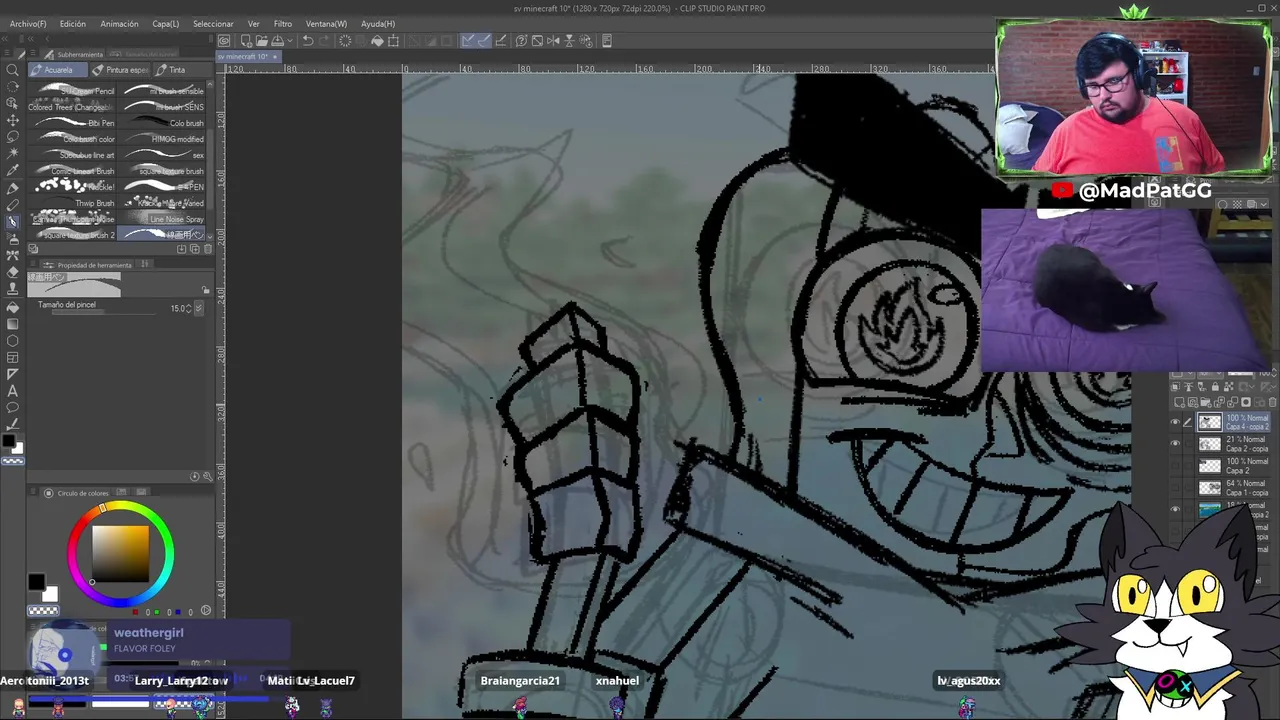
Task: Open the Filtro menu
Action: point(283,24)
